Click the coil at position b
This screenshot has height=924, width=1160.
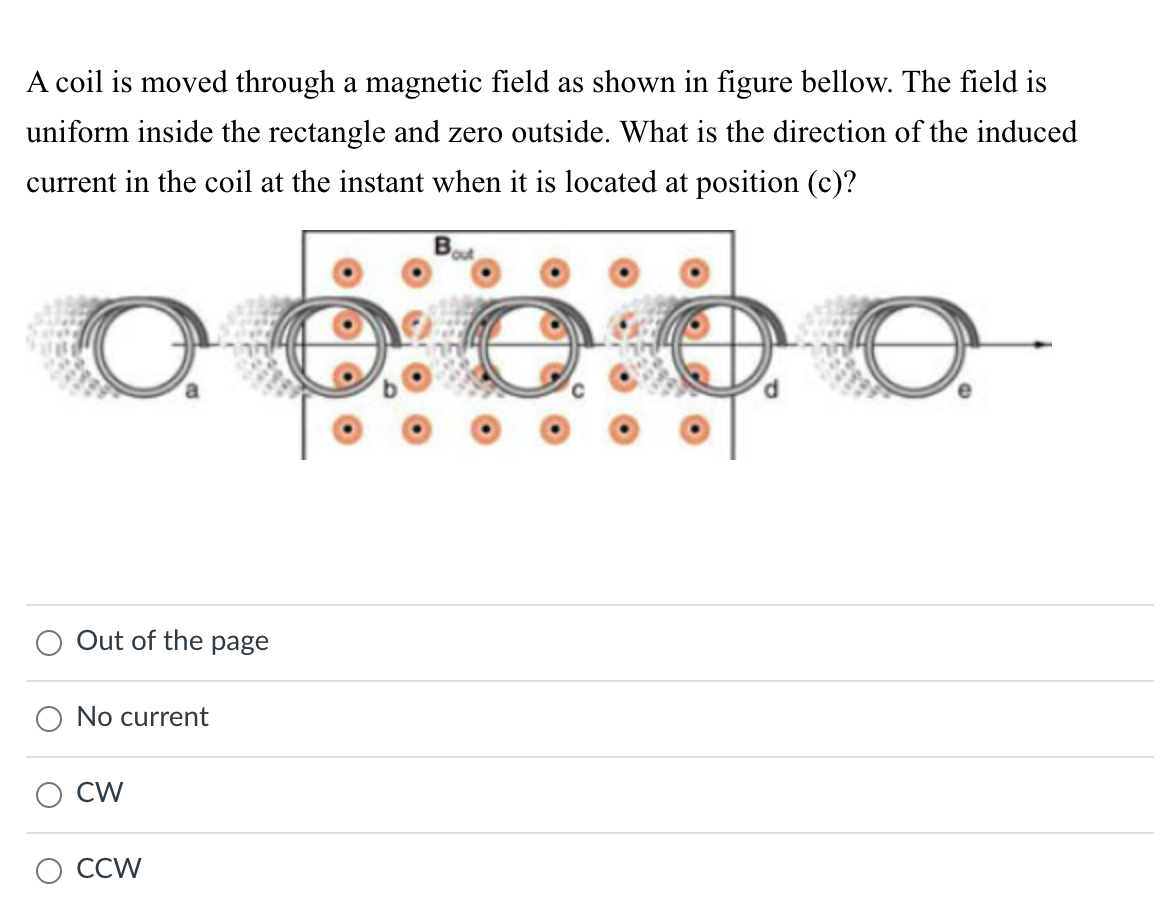click(330, 345)
